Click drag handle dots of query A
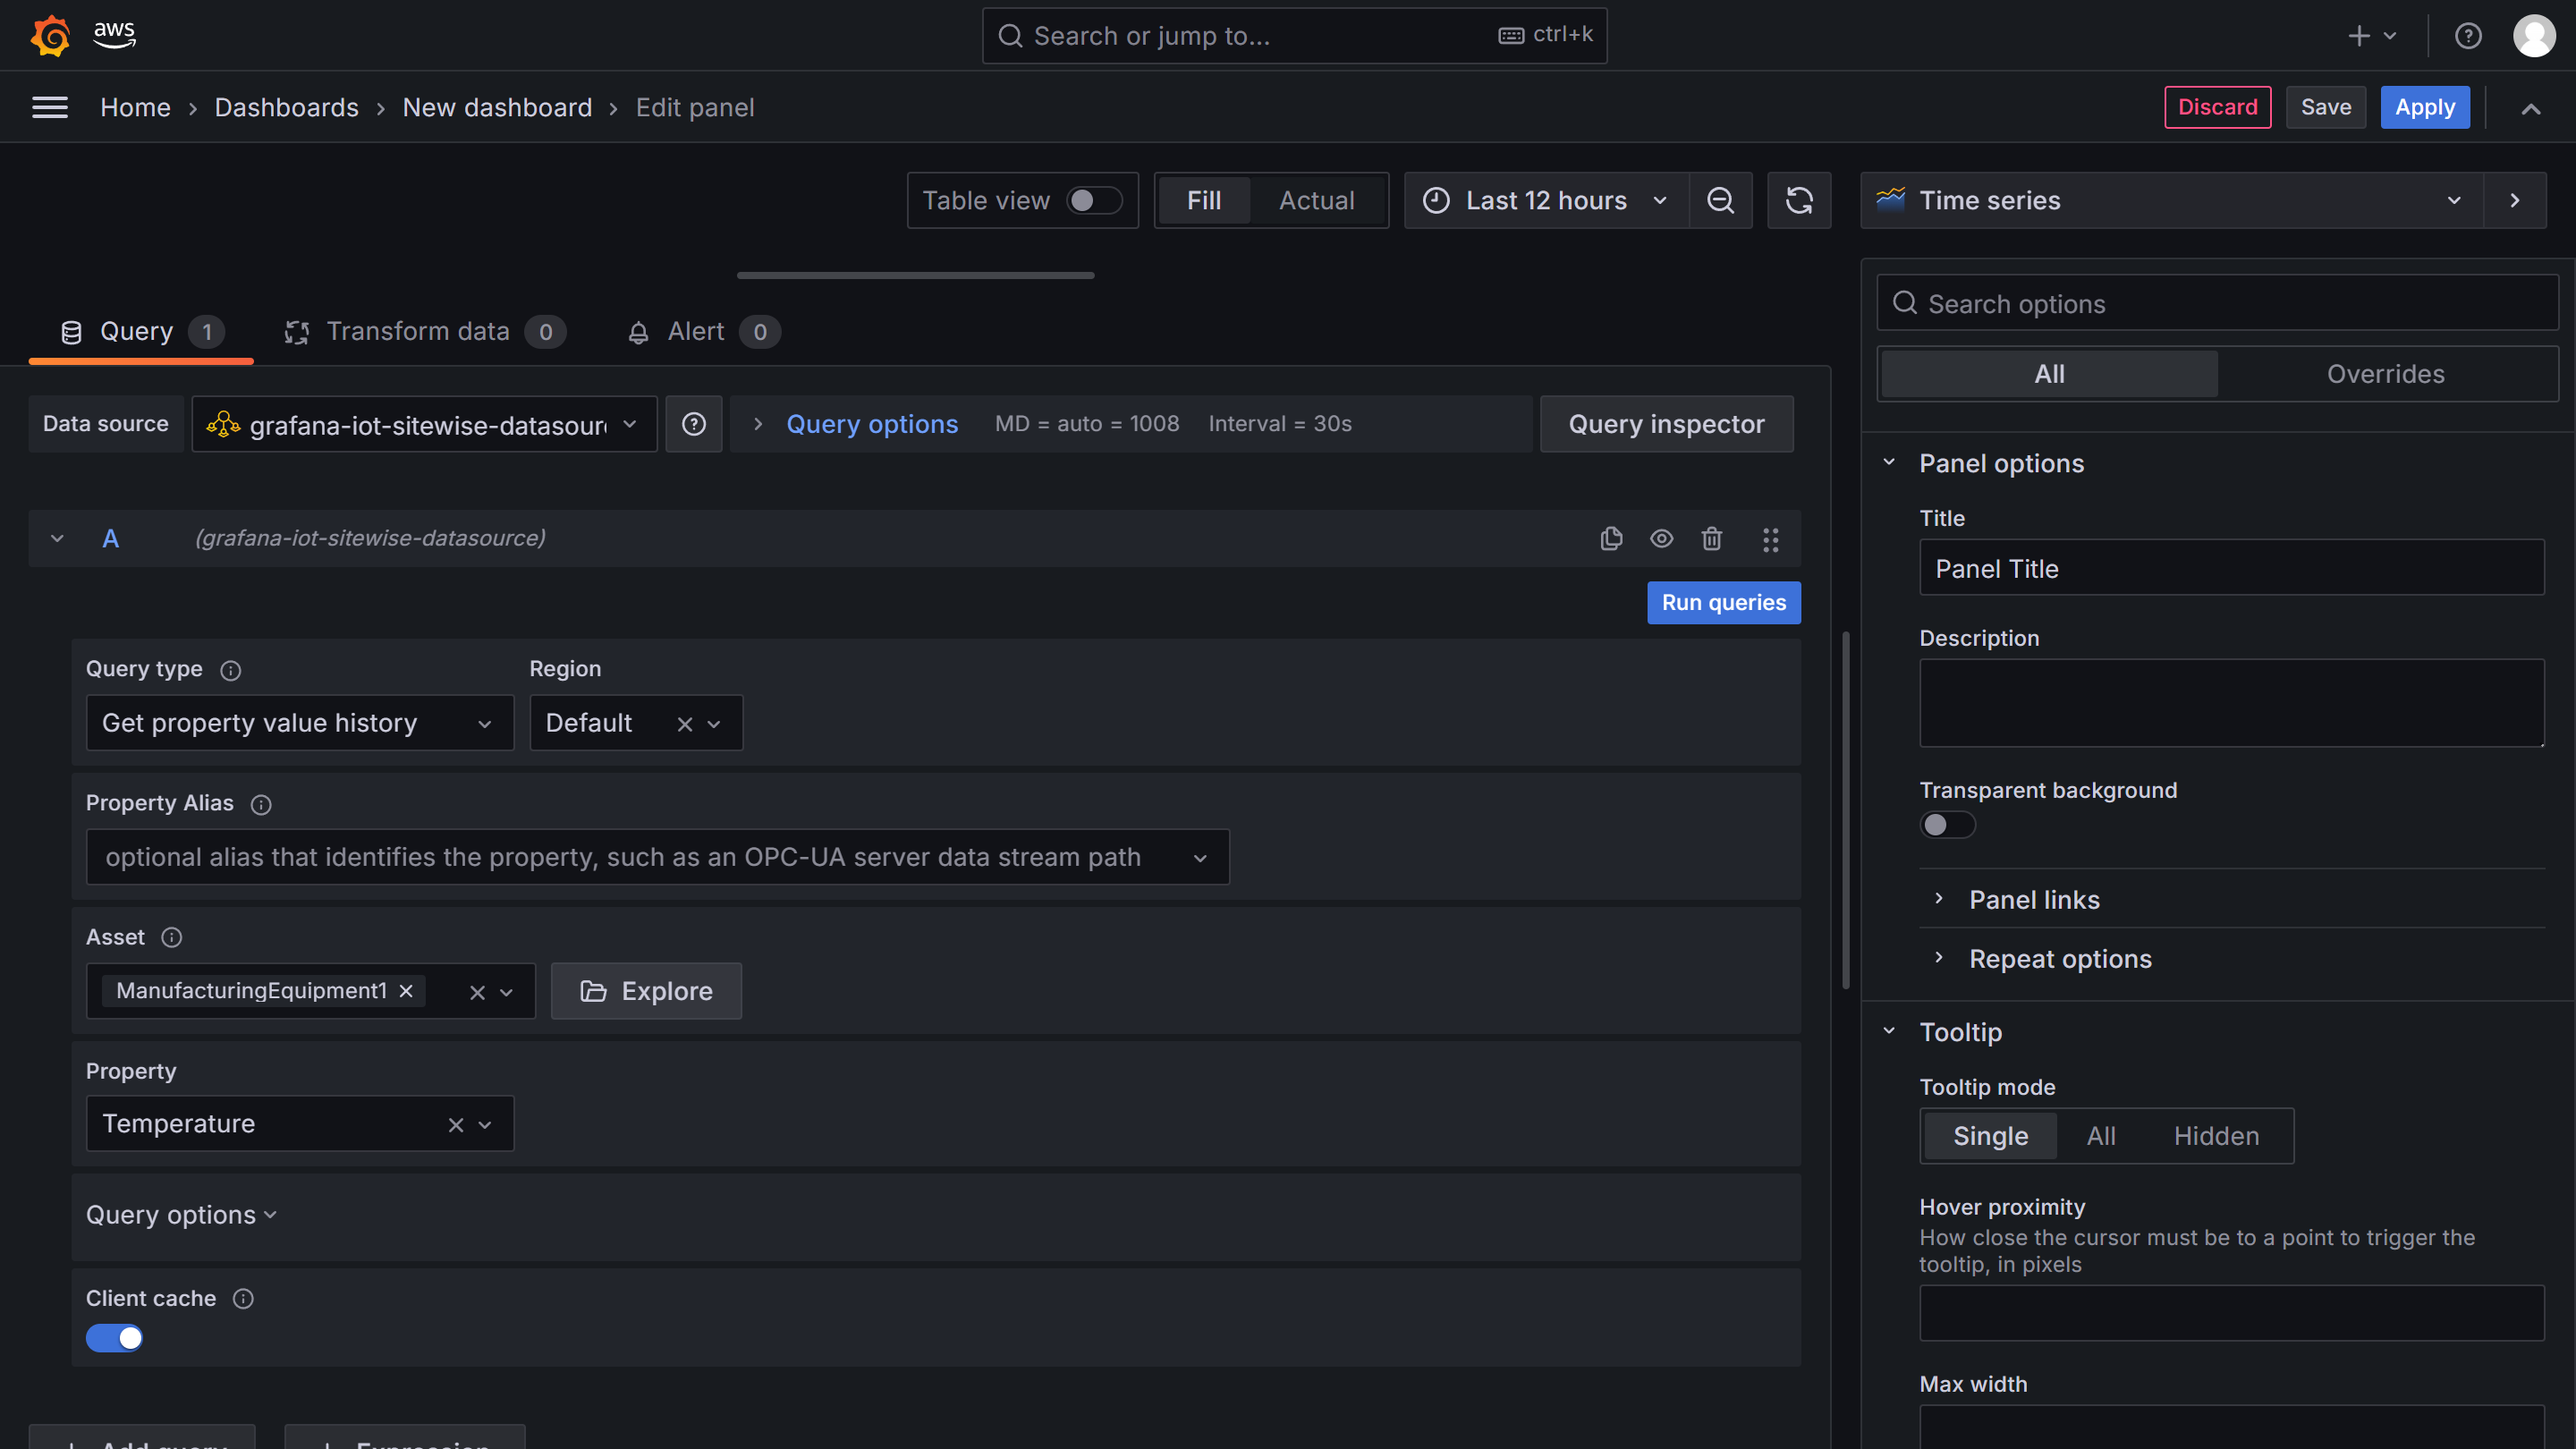This screenshot has width=2576, height=1449. [1770, 540]
